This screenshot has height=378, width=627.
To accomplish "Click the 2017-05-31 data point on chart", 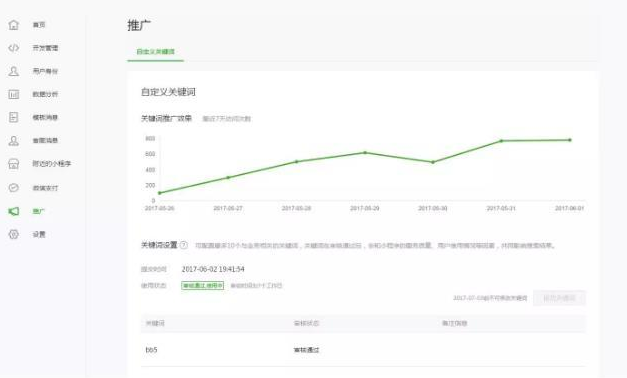I will pos(501,141).
